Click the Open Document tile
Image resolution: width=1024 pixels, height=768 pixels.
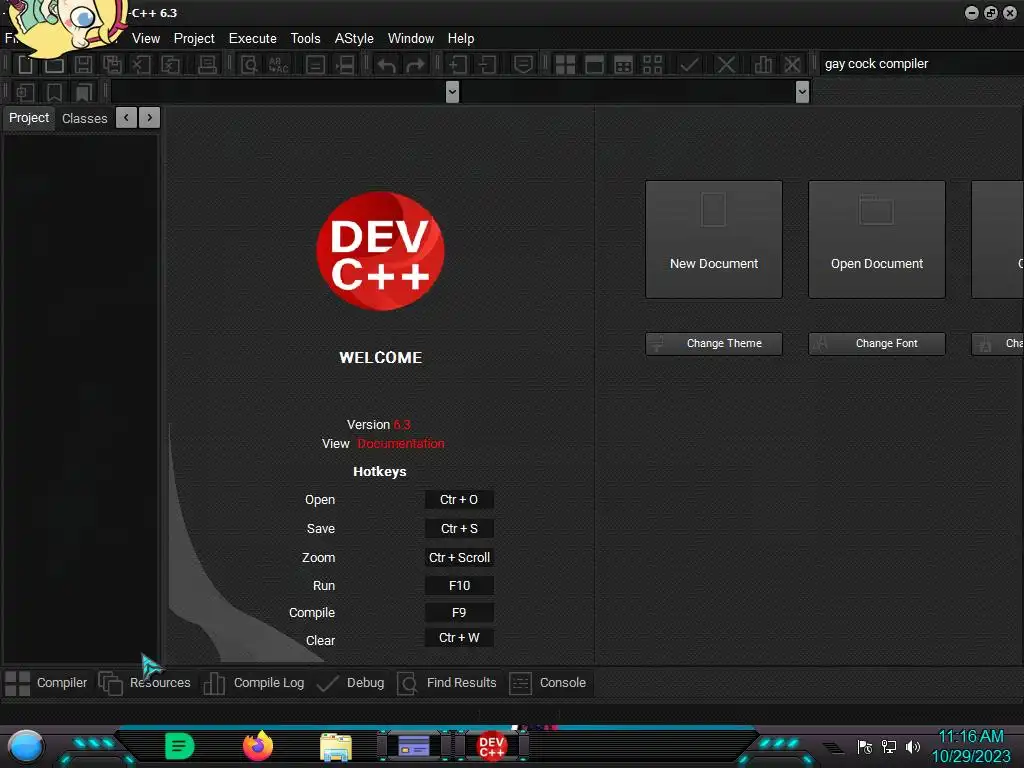(877, 240)
